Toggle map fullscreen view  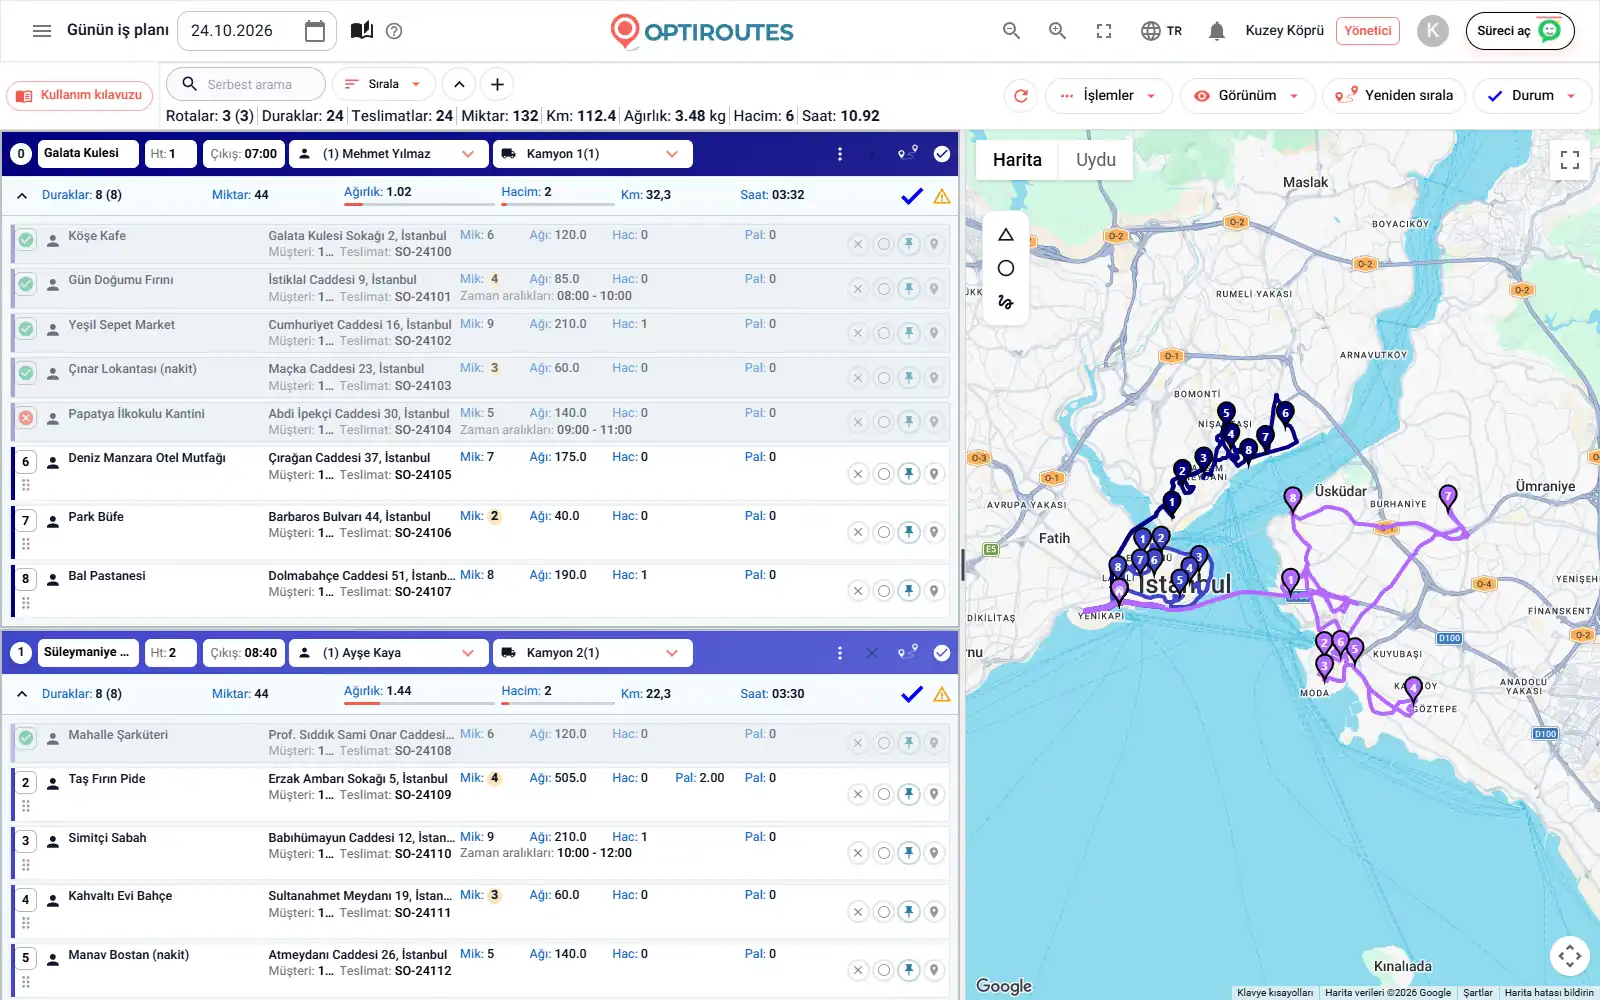tap(1570, 160)
